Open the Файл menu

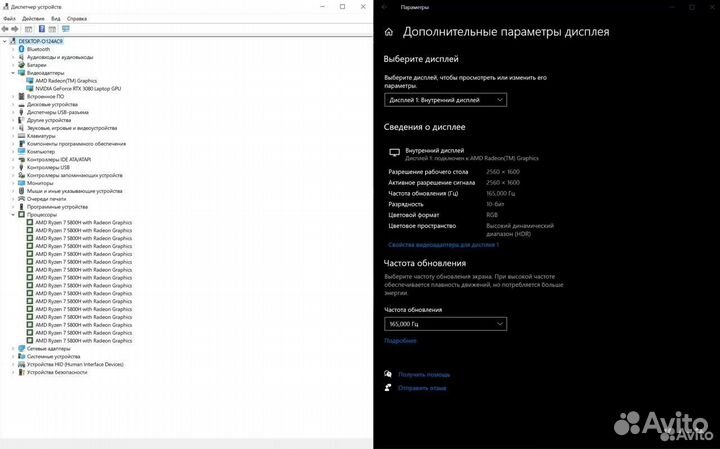tap(9, 19)
